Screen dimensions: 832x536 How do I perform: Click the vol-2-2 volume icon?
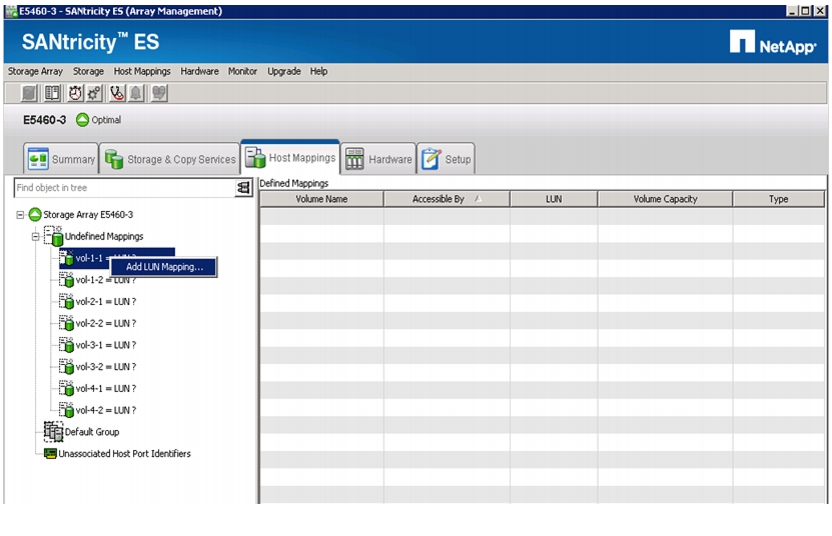(66, 323)
